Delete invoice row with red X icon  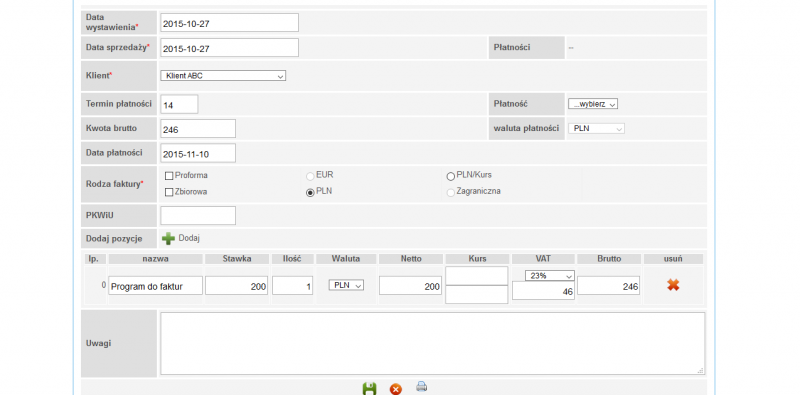[x=673, y=285]
